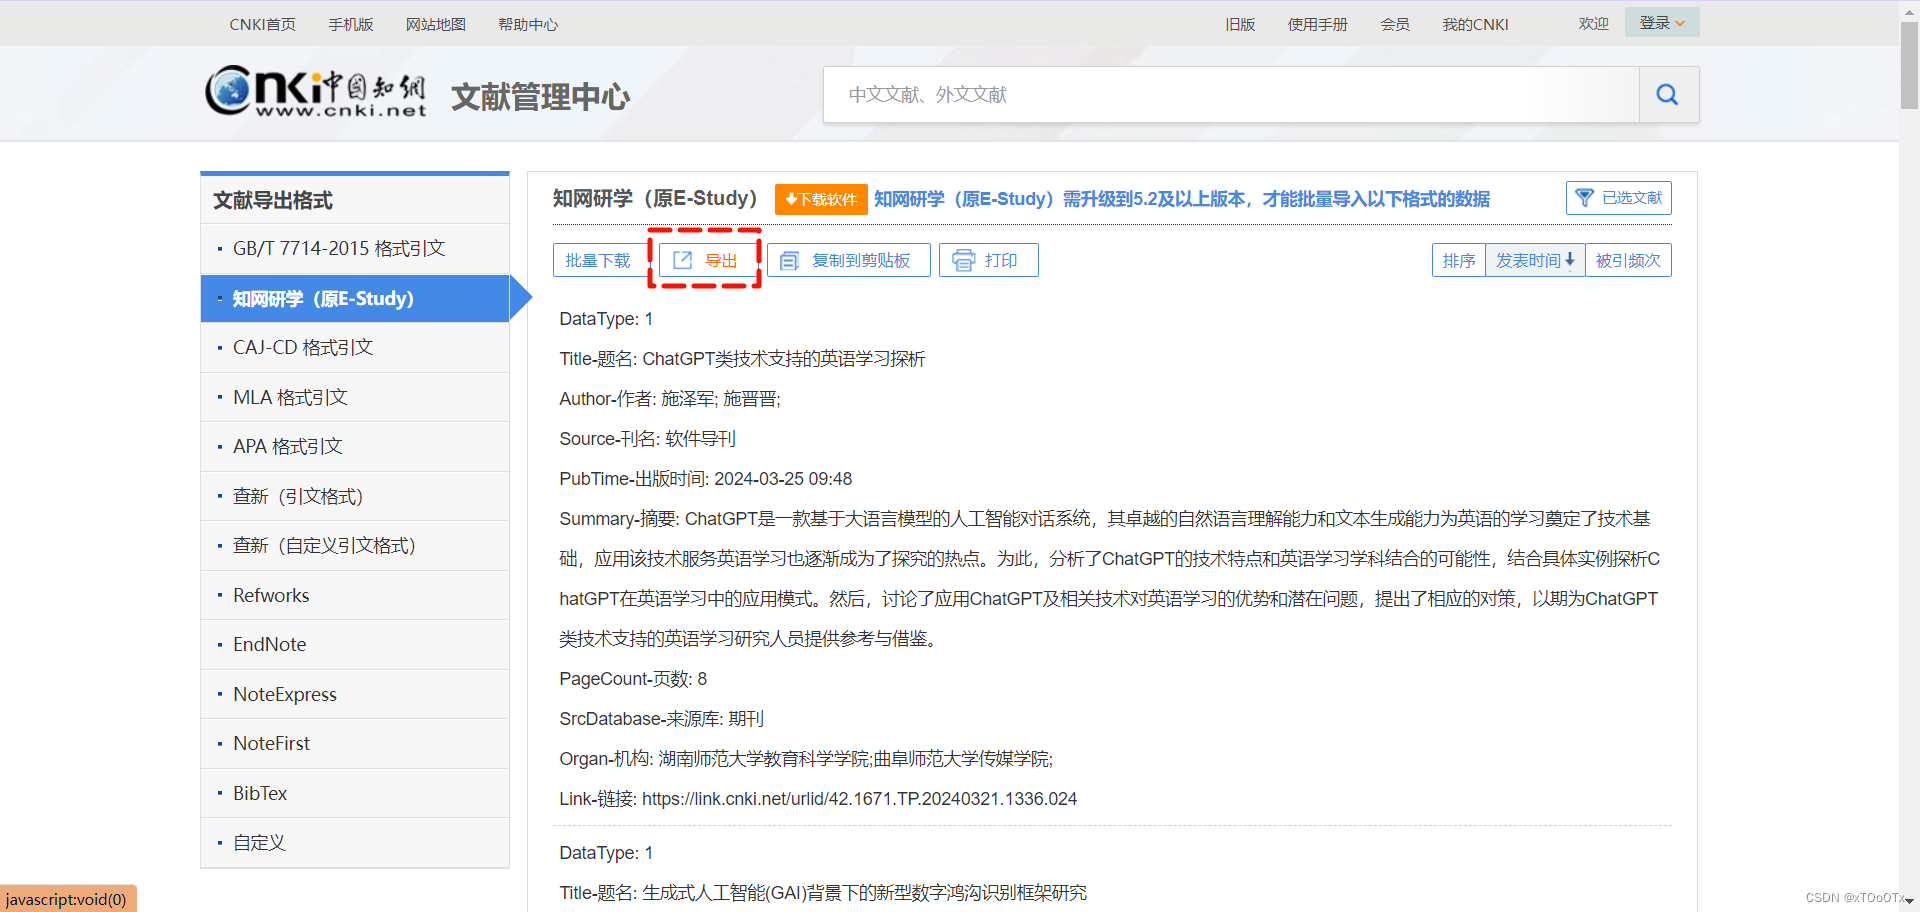This screenshot has height=912, width=1920.
Task: Open 旧版 link
Action: point(1240,24)
